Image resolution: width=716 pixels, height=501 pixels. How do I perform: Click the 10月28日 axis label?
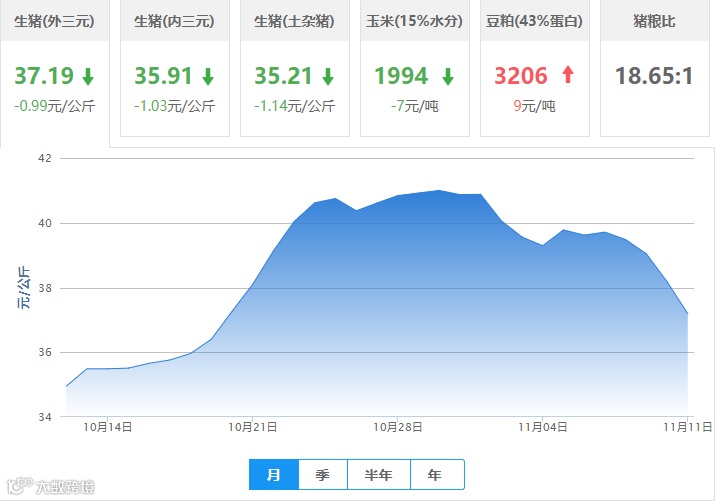pos(398,427)
